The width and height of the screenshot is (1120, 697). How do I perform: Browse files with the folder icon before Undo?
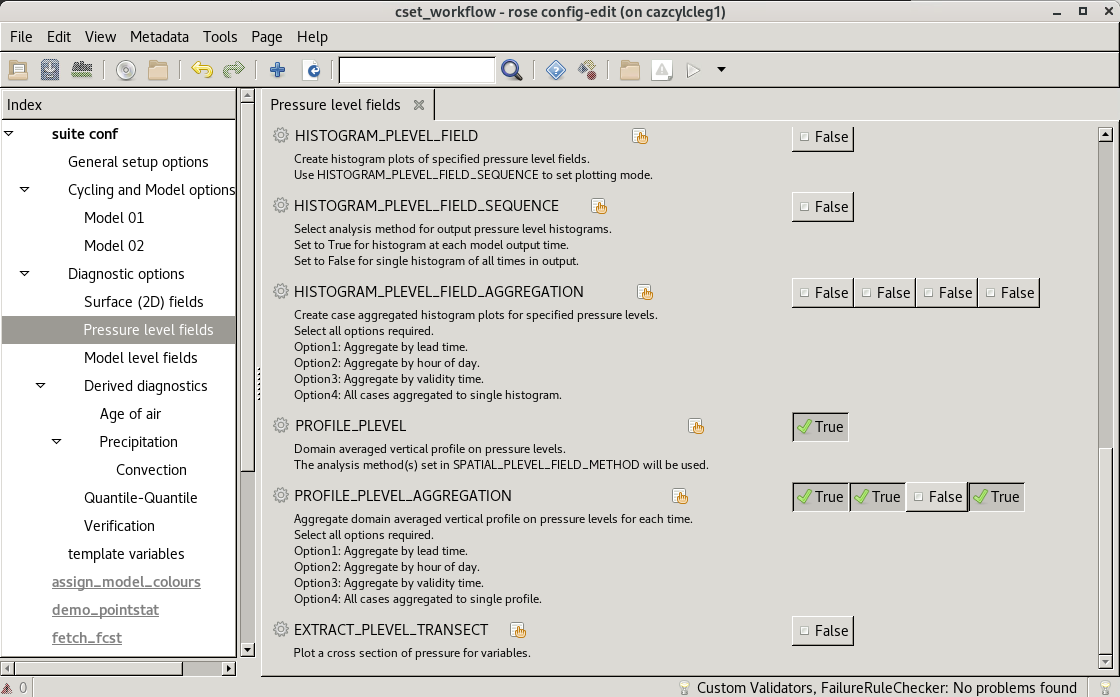(x=158, y=70)
